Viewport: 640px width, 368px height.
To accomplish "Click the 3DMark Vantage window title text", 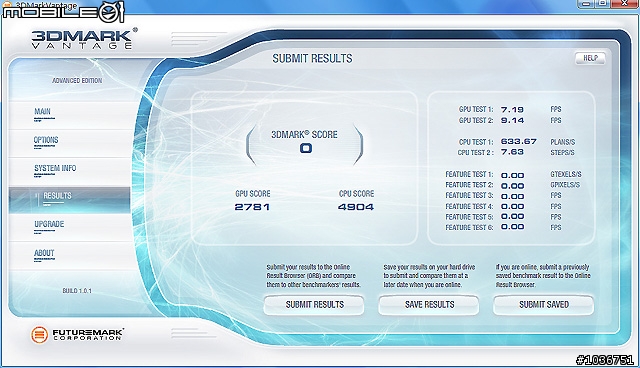I will pyautogui.click(x=46, y=5).
